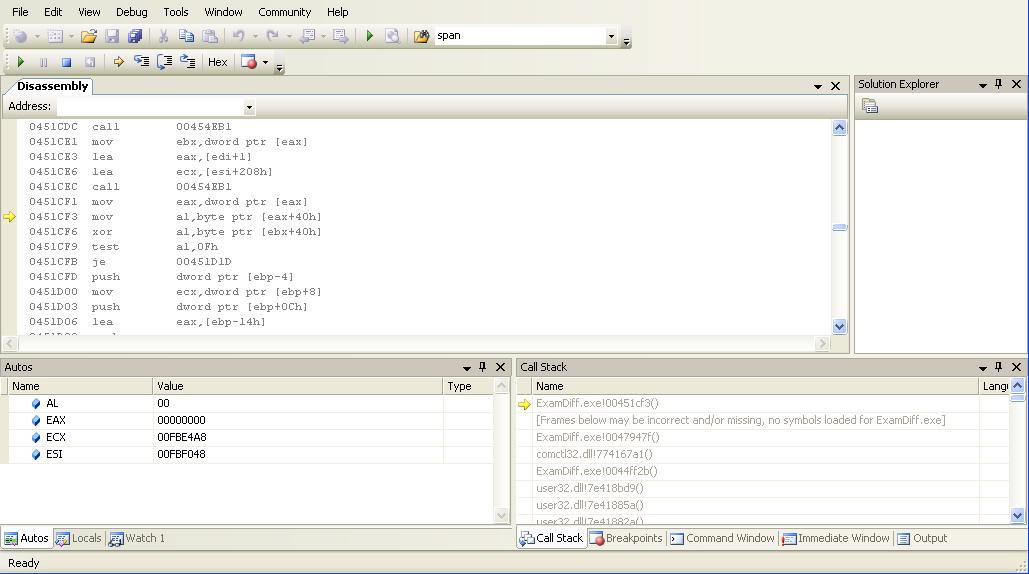Open the Immediate Window tab
The width and height of the screenshot is (1029, 574).
tap(835, 539)
